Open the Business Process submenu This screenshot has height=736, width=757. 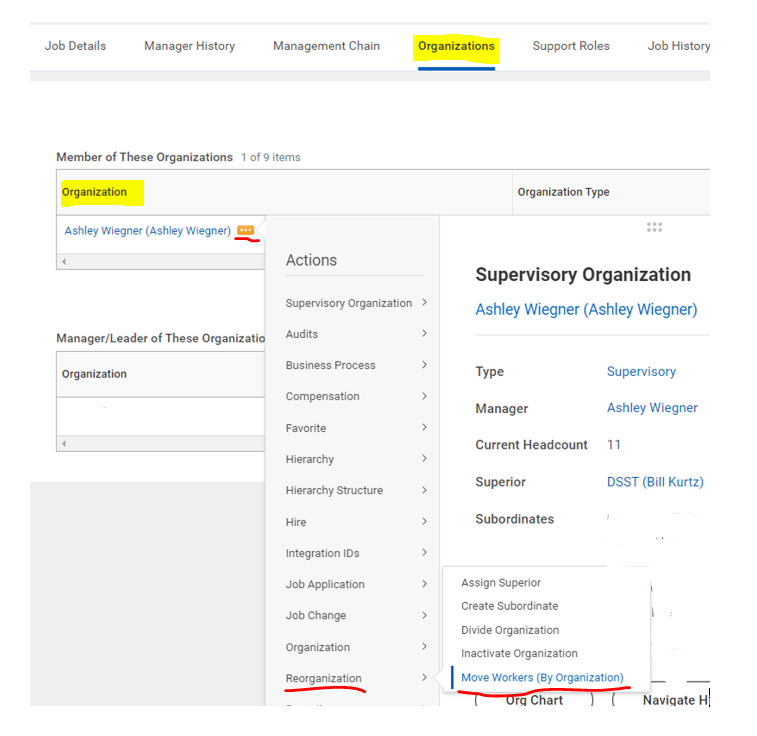click(x=355, y=365)
